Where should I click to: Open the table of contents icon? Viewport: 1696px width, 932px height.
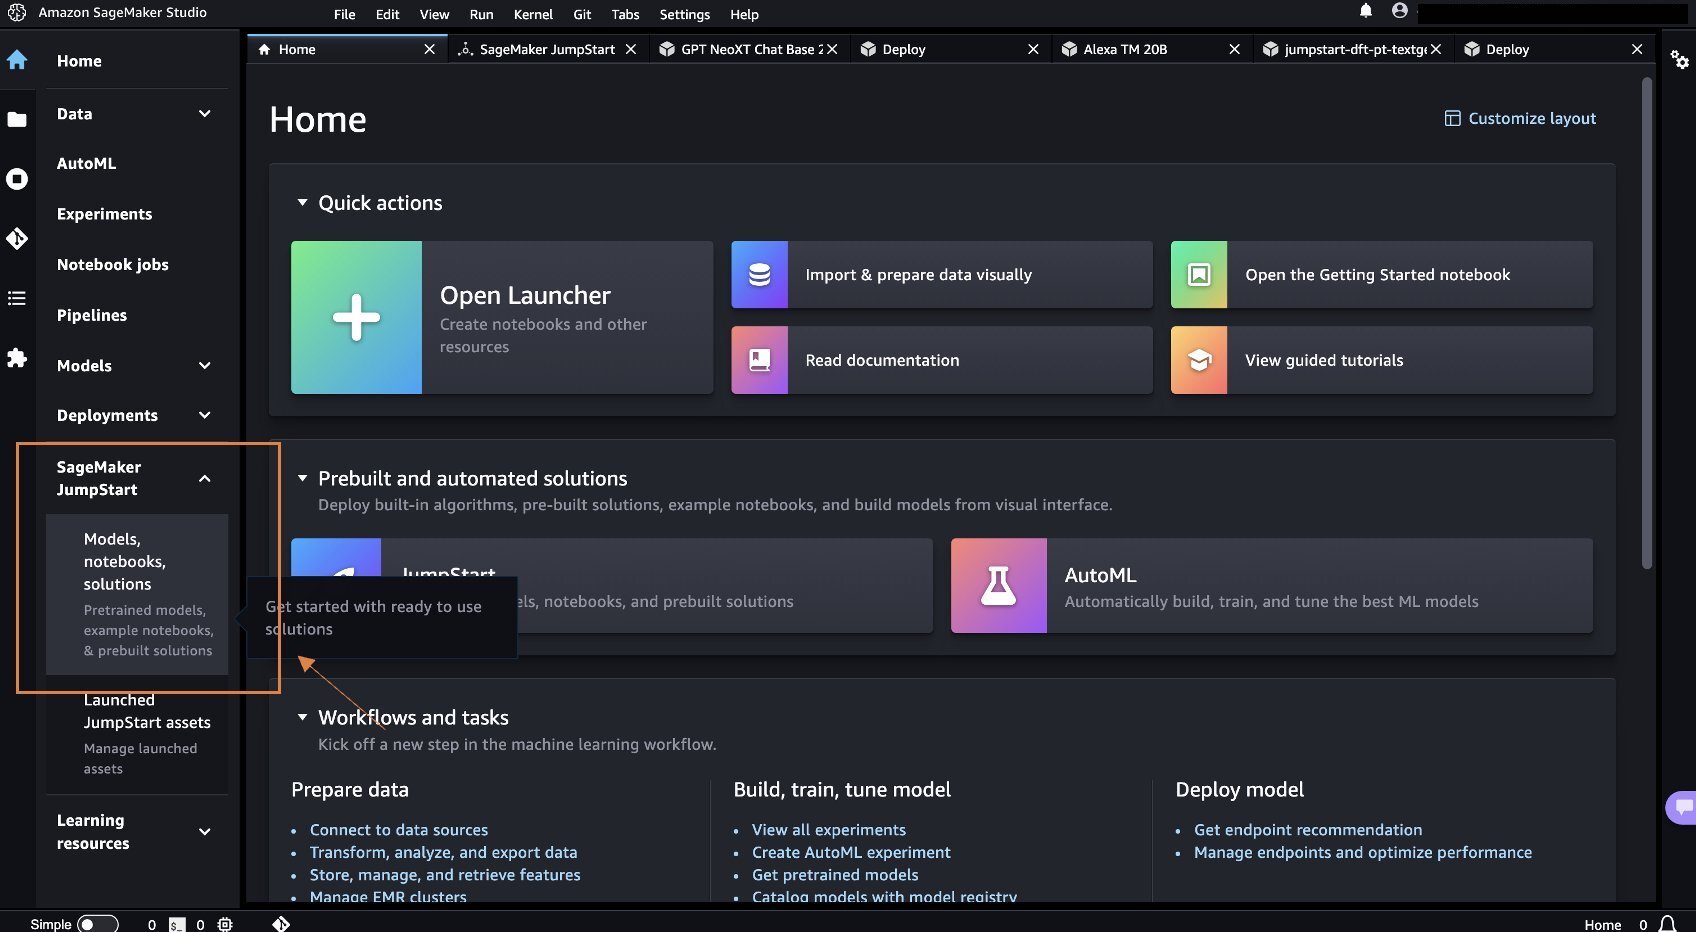point(17,298)
